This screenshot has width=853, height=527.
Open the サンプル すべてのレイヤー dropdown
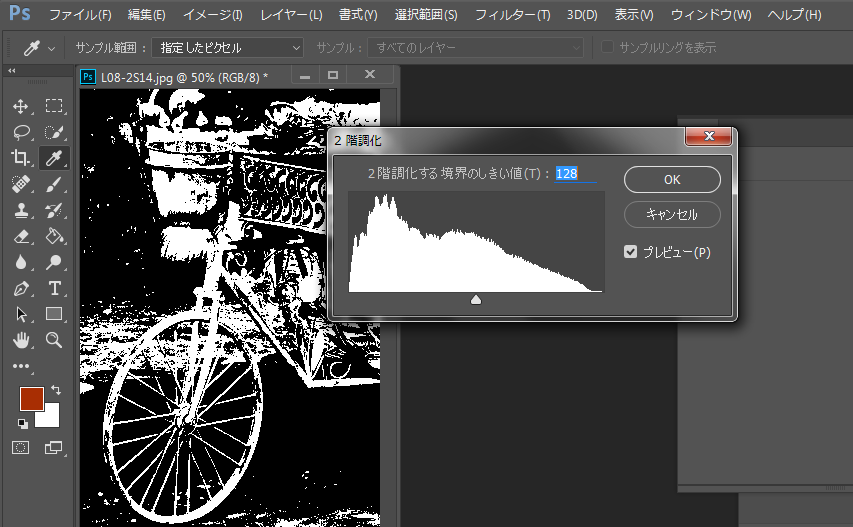tap(475, 48)
